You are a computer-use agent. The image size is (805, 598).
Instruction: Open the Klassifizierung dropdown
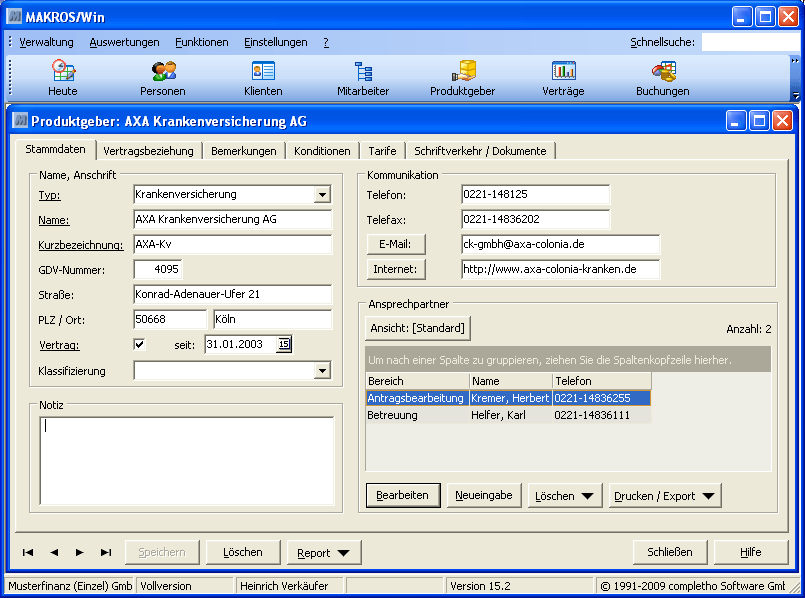pos(322,371)
